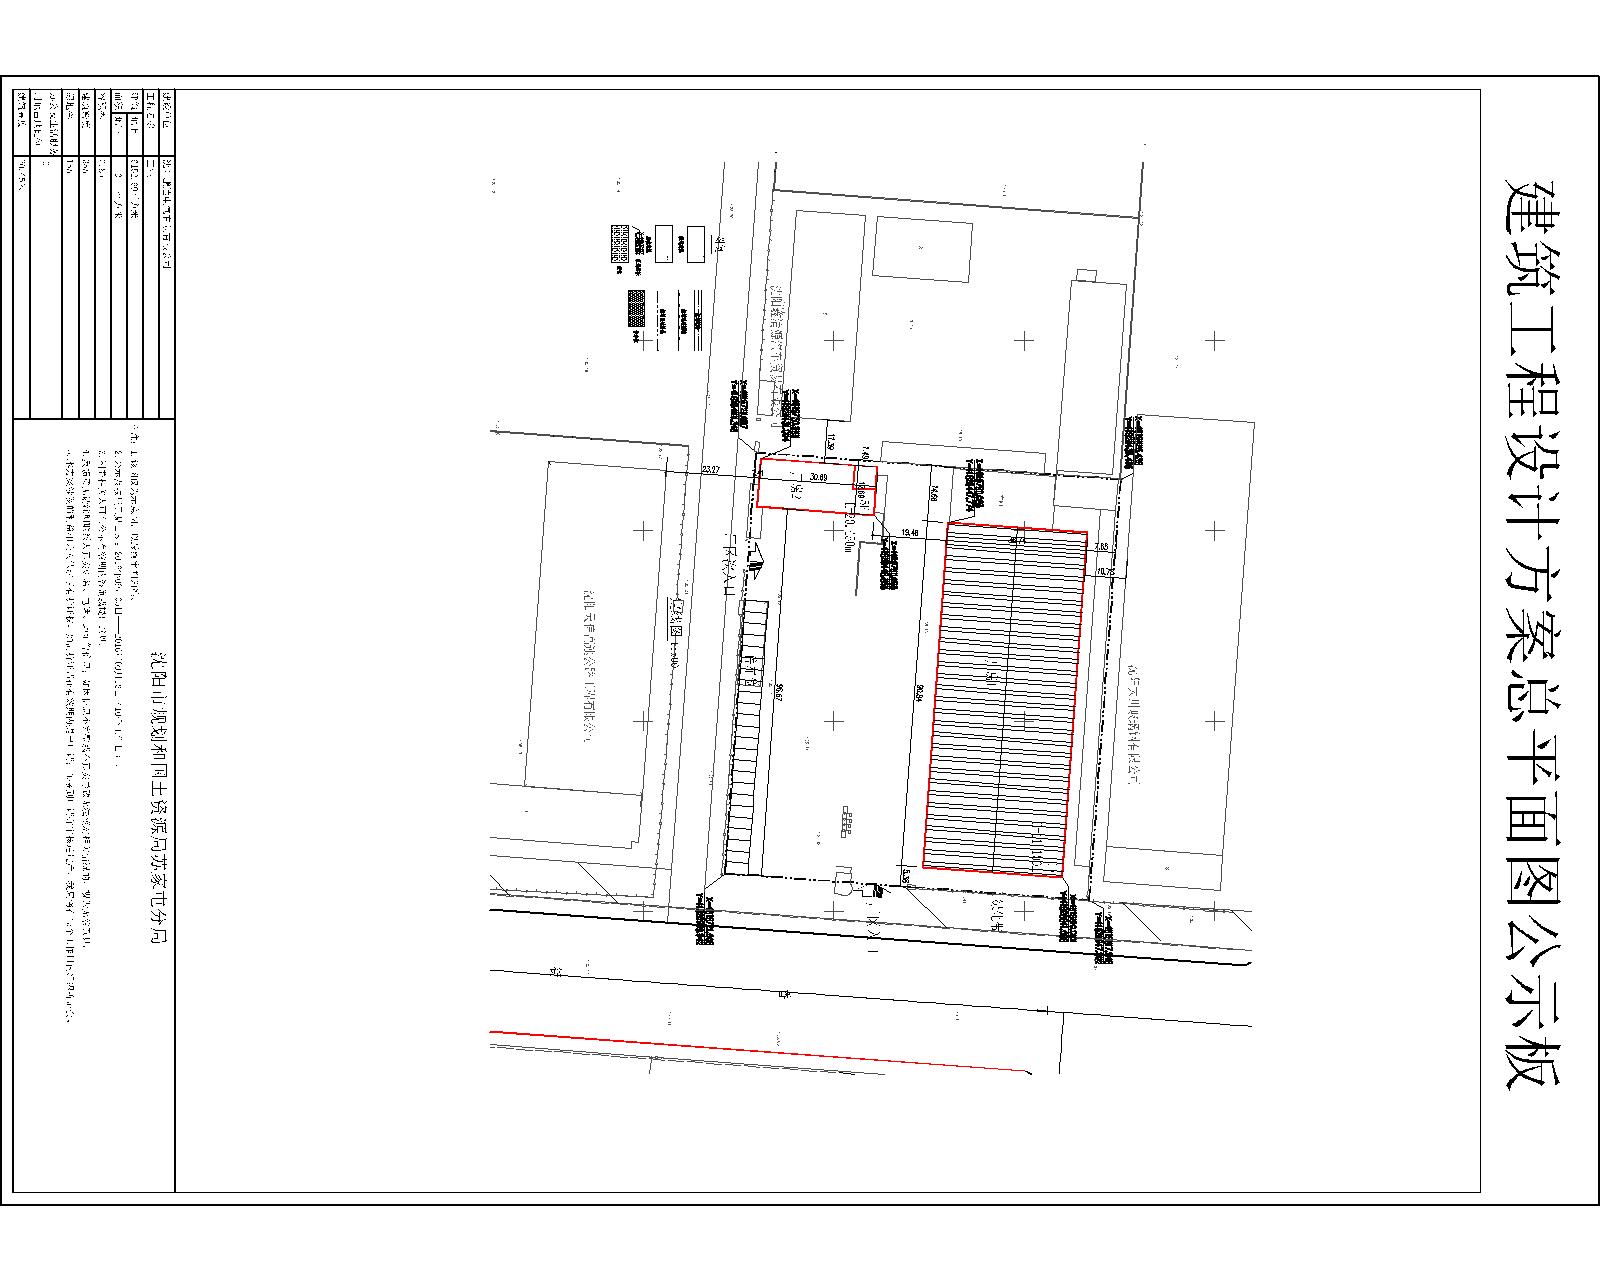This screenshot has height=1280, width=1600.
Task: Select the dark dotted legend swatch
Action: pos(637,307)
